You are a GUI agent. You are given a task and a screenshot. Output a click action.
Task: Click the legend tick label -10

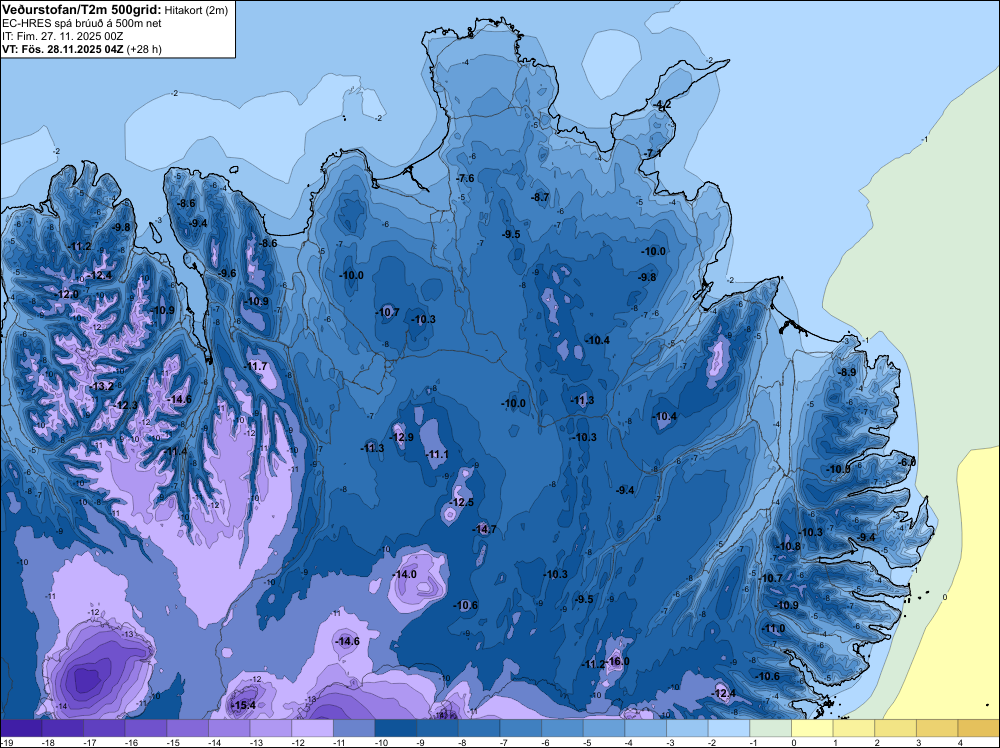pyautogui.click(x=379, y=742)
